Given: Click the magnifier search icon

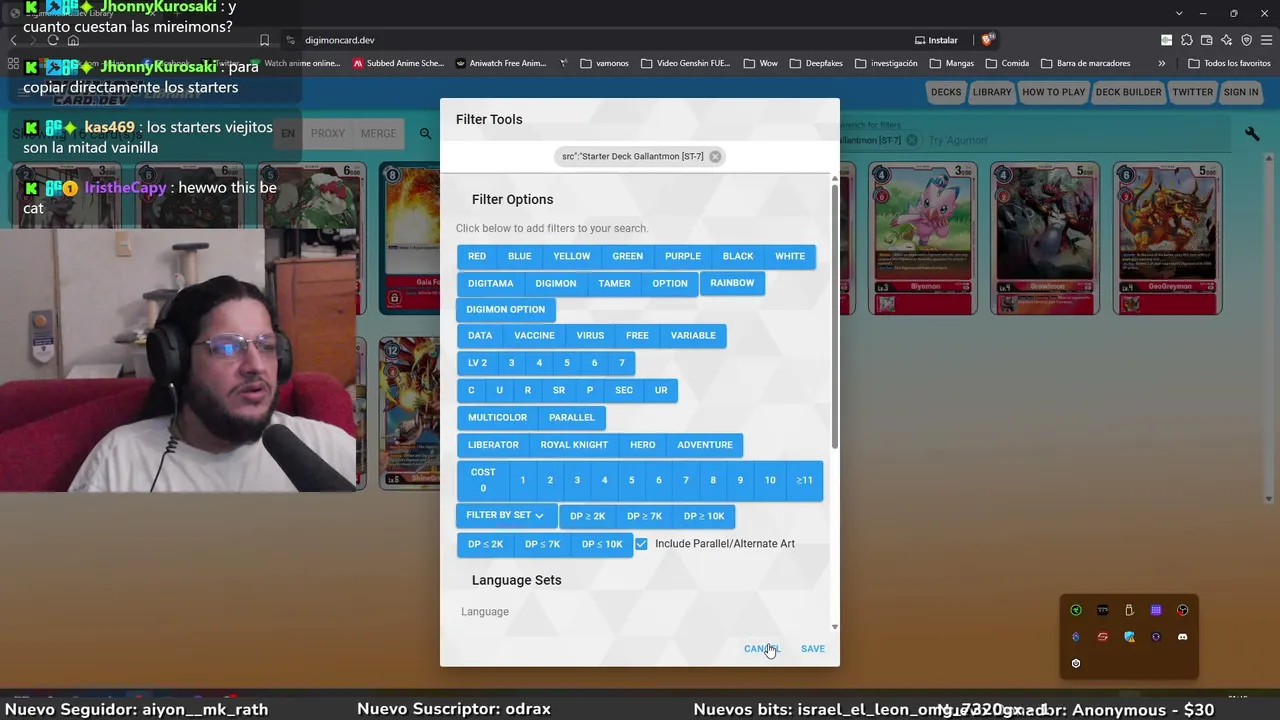Looking at the screenshot, I should [x=426, y=134].
